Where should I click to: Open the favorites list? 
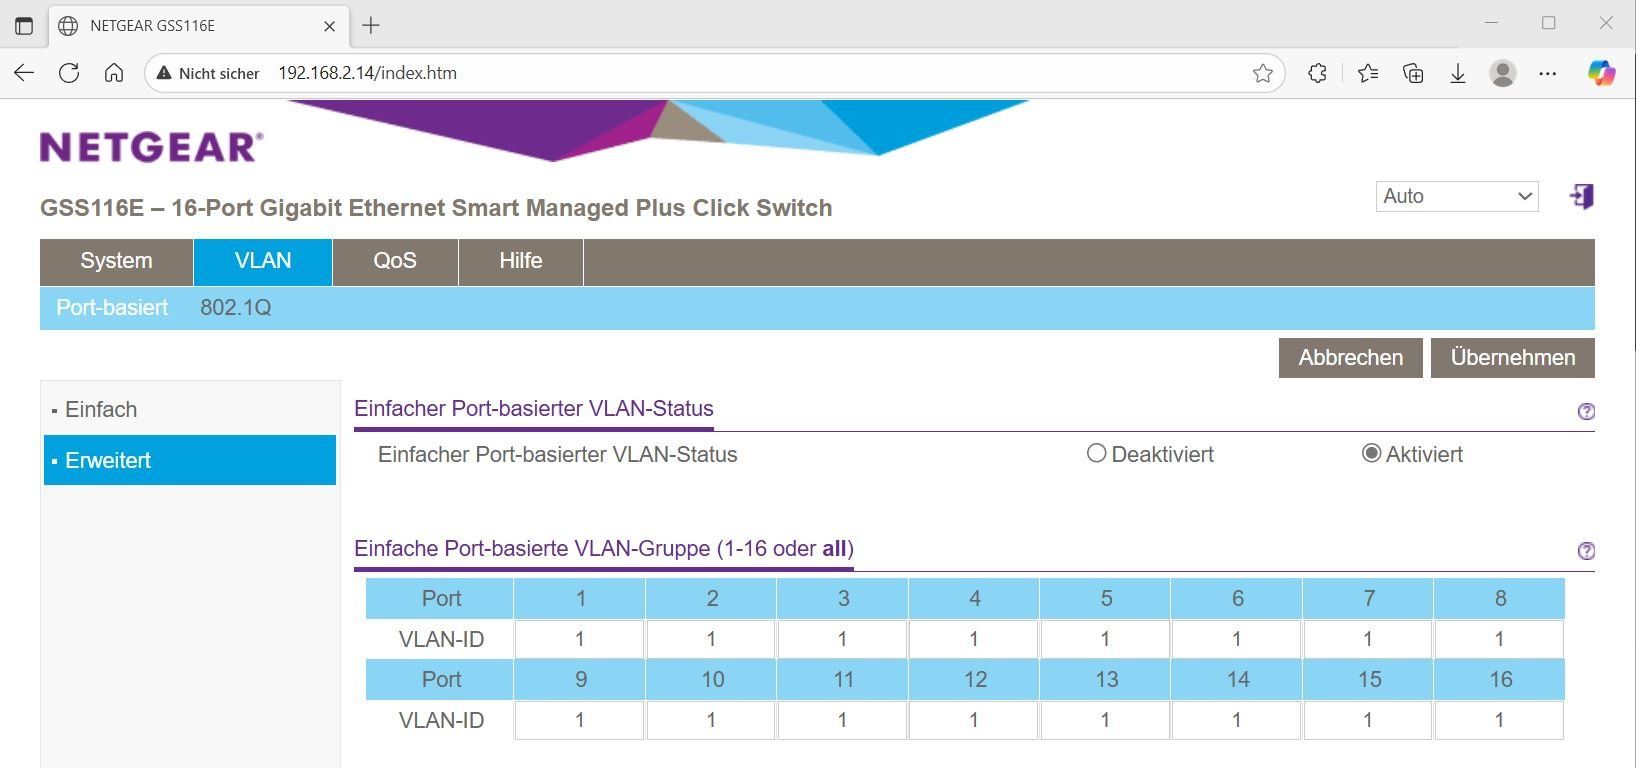coord(1368,73)
